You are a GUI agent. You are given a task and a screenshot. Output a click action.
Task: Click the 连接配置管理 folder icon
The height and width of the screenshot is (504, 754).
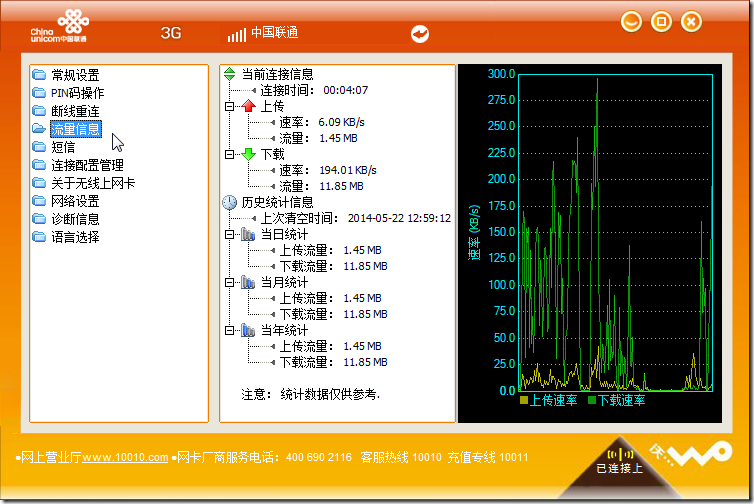[39, 165]
